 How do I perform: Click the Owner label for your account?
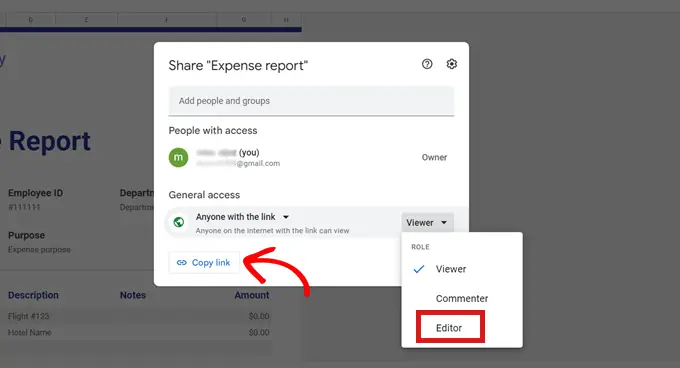(x=434, y=157)
